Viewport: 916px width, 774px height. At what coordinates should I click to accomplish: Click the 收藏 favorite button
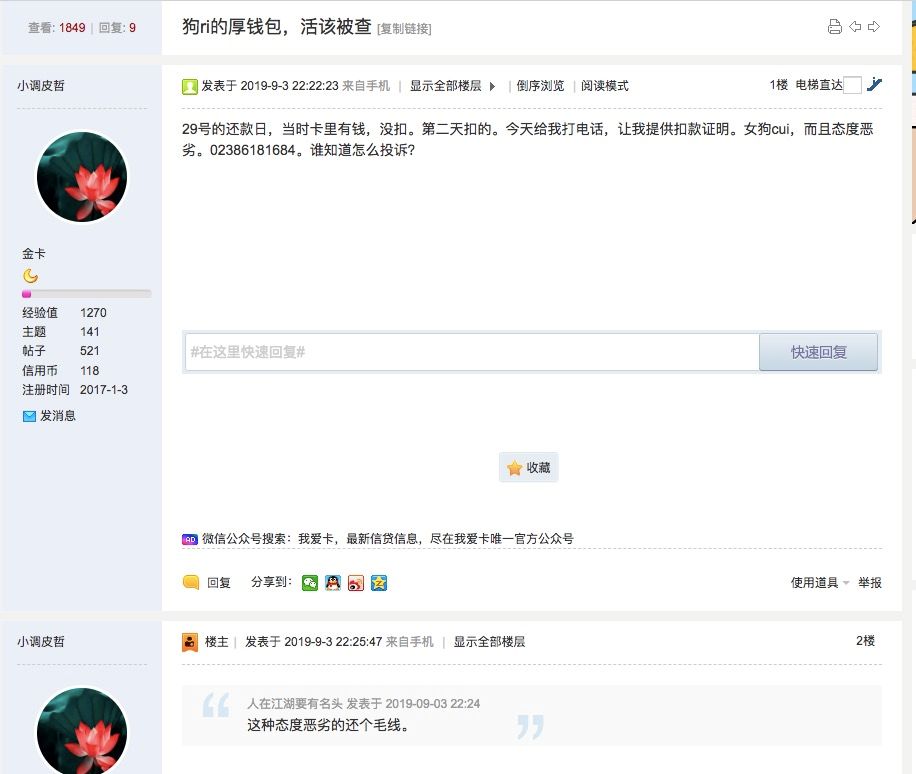[528, 467]
